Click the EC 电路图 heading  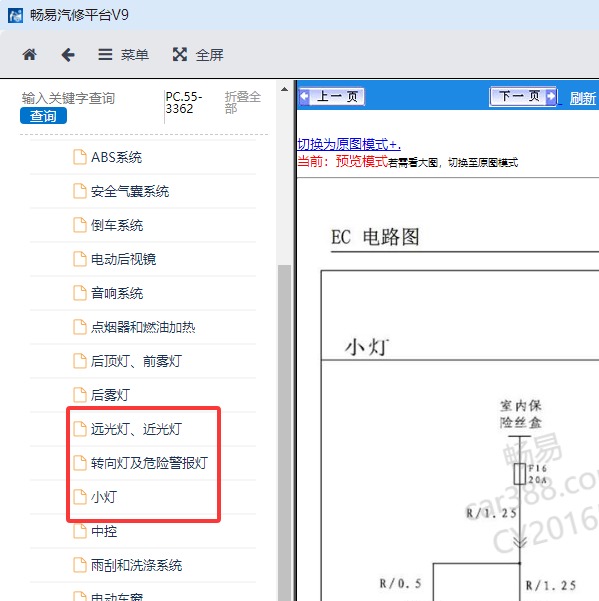[x=375, y=237]
